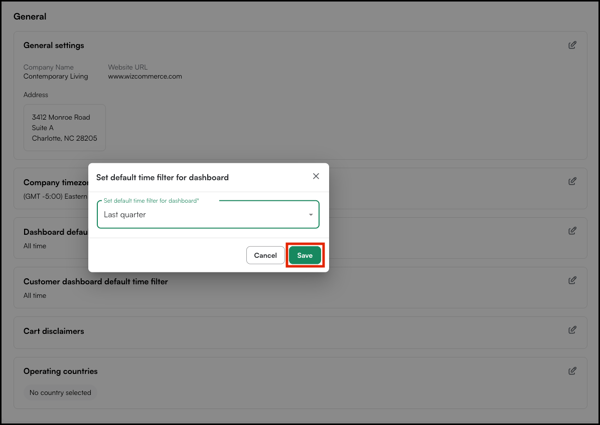Click the No country selected chip
Image resolution: width=600 pixels, height=425 pixels.
(60, 392)
